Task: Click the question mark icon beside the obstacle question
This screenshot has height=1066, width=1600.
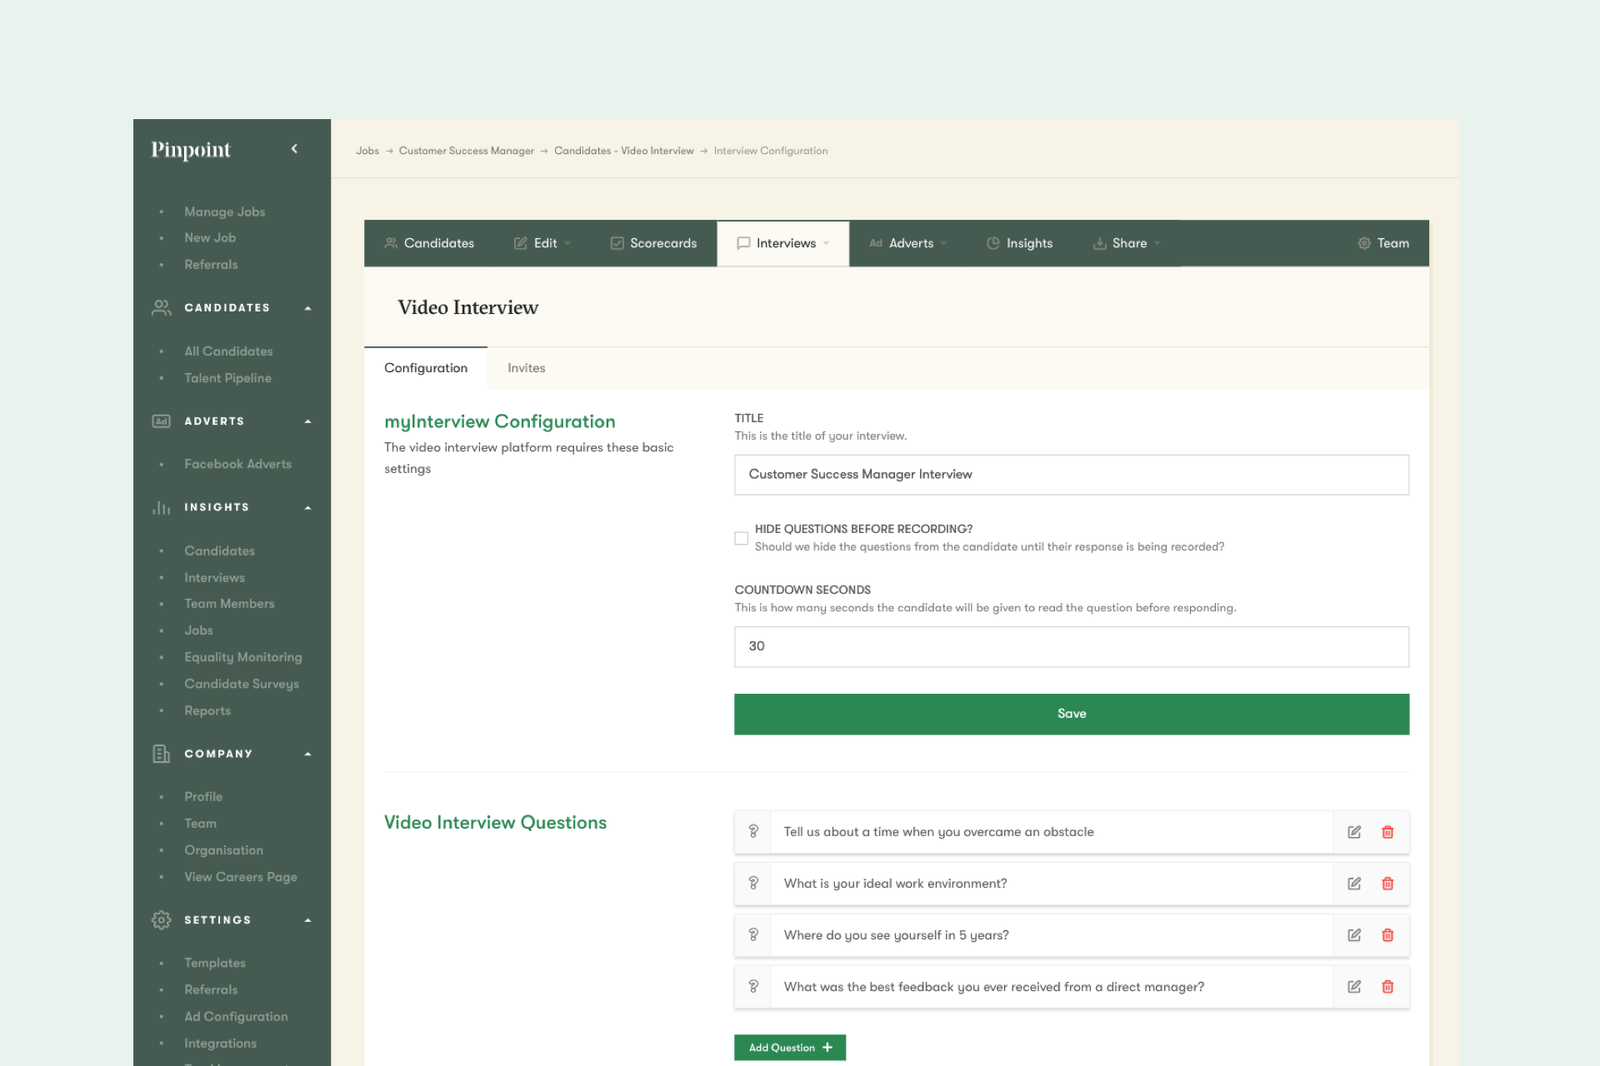Action: click(753, 831)
